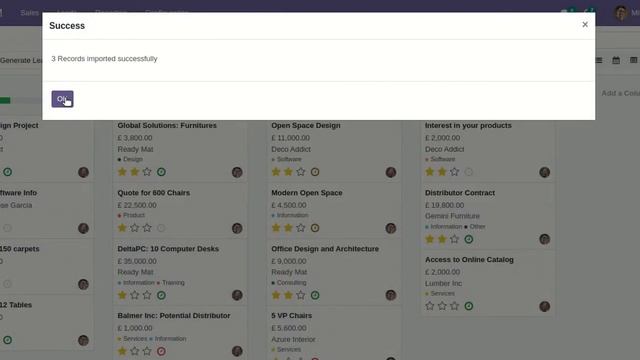Click salesperson avatar on Quote for 600 Chairs
Screen dimensions: 640x360
pos(237,228)
